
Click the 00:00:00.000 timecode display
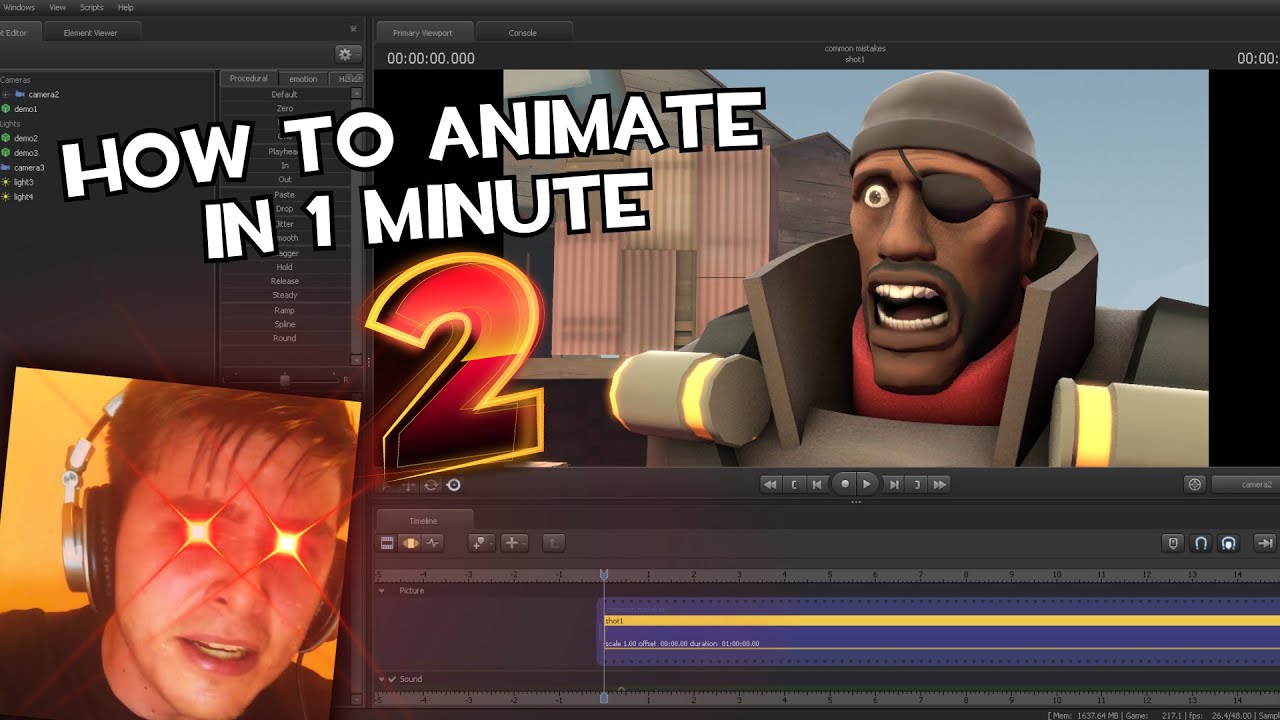pyautogui.click(x=431, y=58)
